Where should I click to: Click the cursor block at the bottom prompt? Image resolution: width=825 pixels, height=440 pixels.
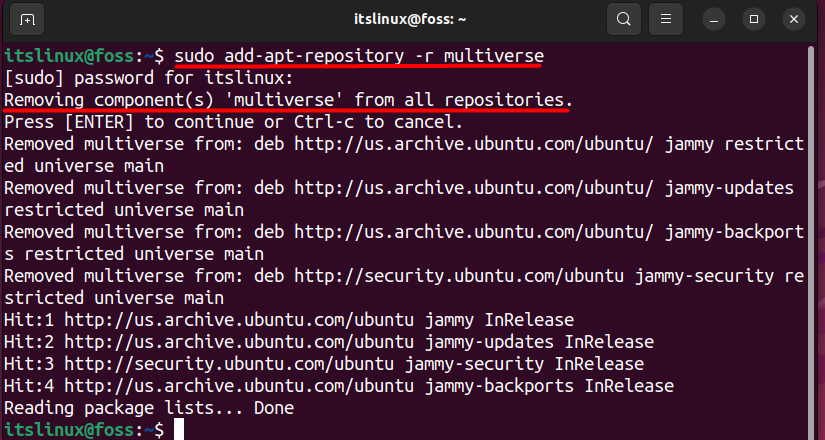tap(179, 429)
